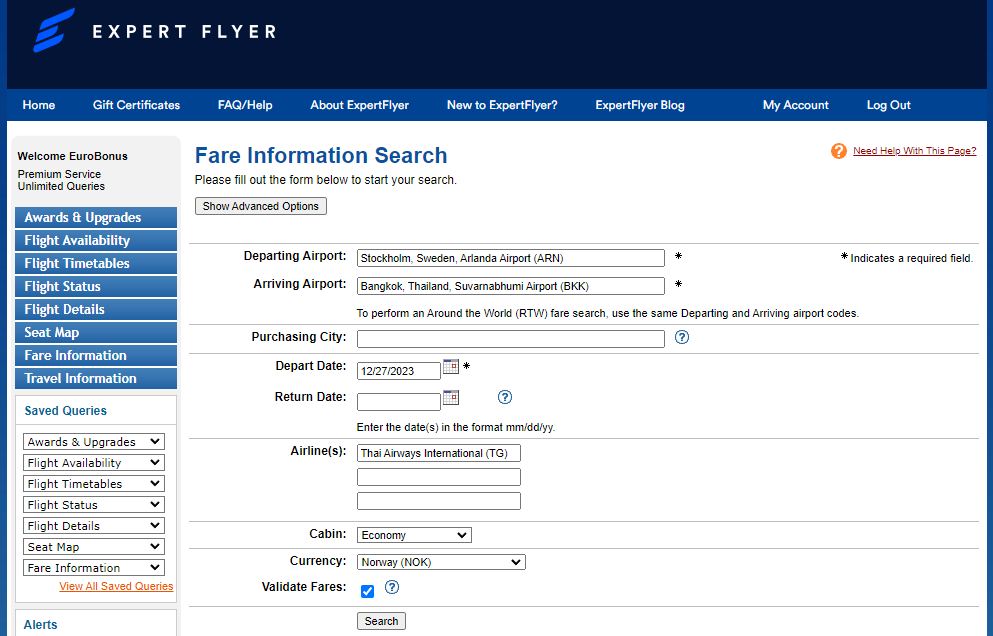This screenshot has height=636, width=993.
Task: Expand Awards & Upgrades saved queries dropdown
Action: (94, 442)
